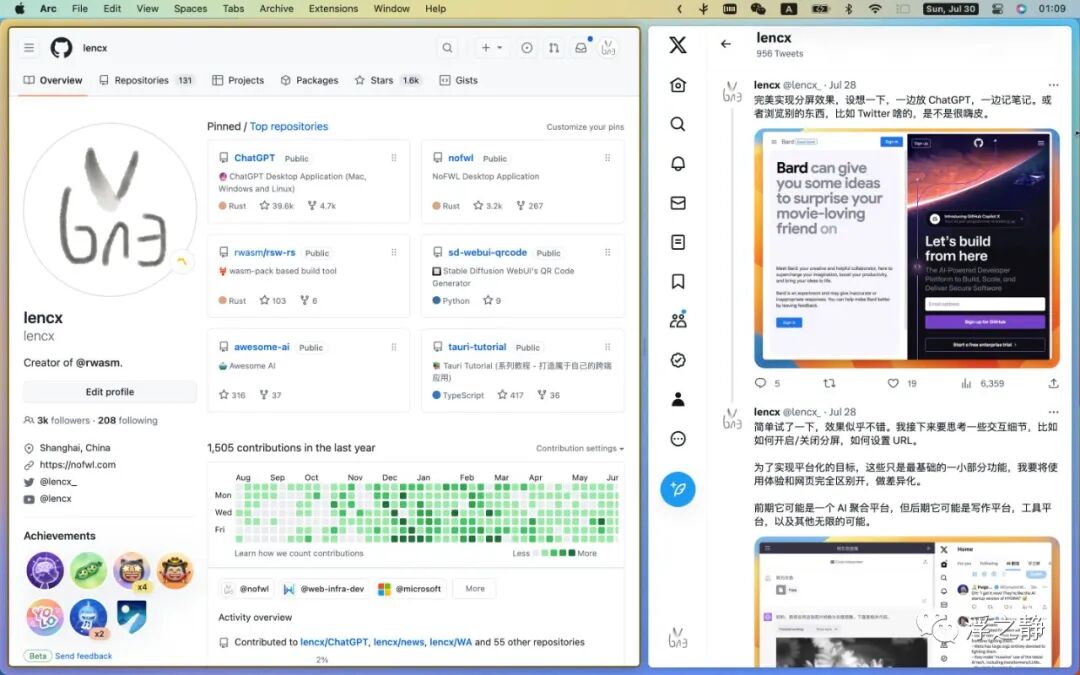
Task: Open the Apple menu
Action: tap(19, 8)
